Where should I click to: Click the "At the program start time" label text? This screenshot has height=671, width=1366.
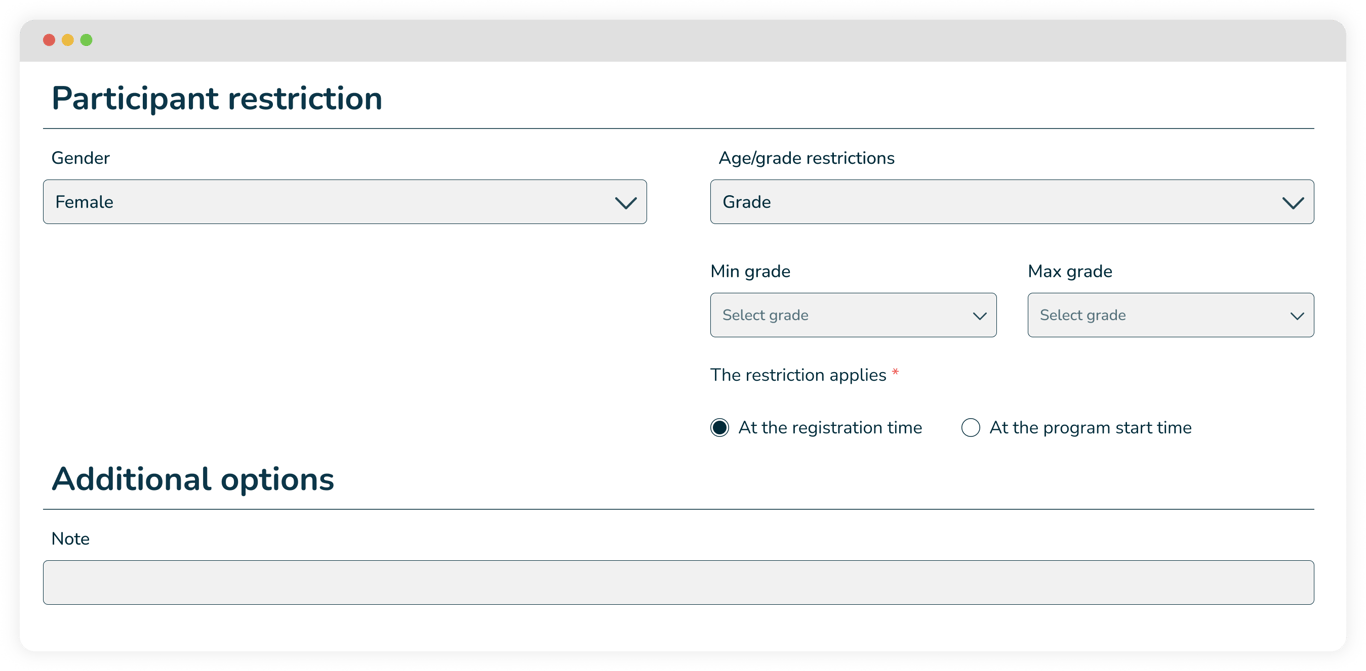[x=1090, y=428]
